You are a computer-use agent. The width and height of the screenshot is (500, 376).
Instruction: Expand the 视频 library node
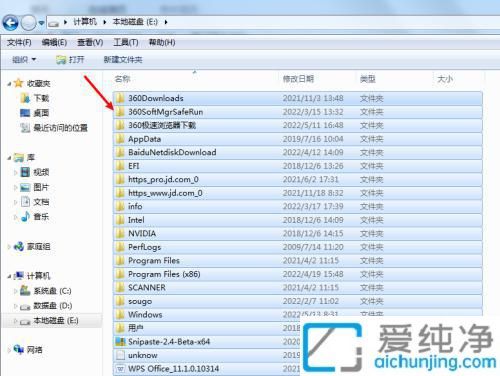pos(15,173)
